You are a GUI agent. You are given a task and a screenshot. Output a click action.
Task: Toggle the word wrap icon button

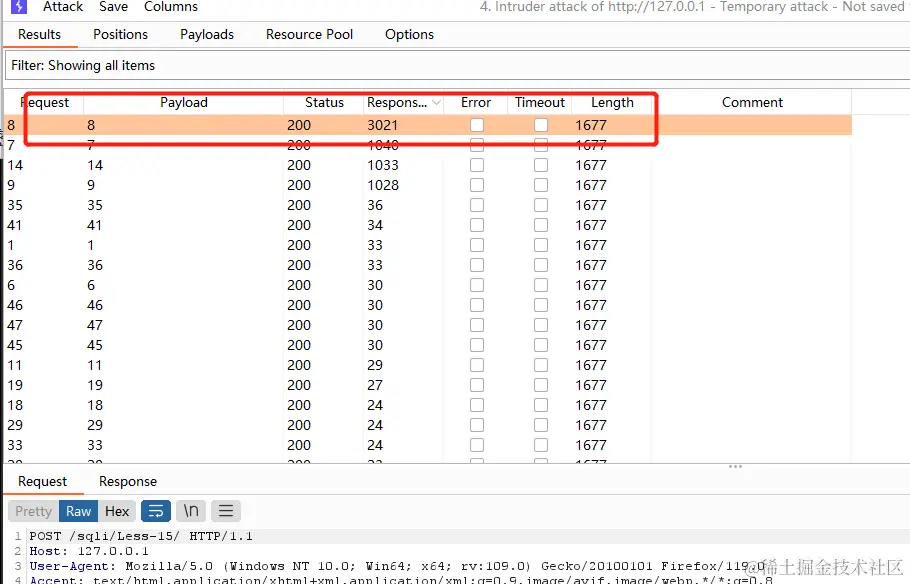coord(156,511)
